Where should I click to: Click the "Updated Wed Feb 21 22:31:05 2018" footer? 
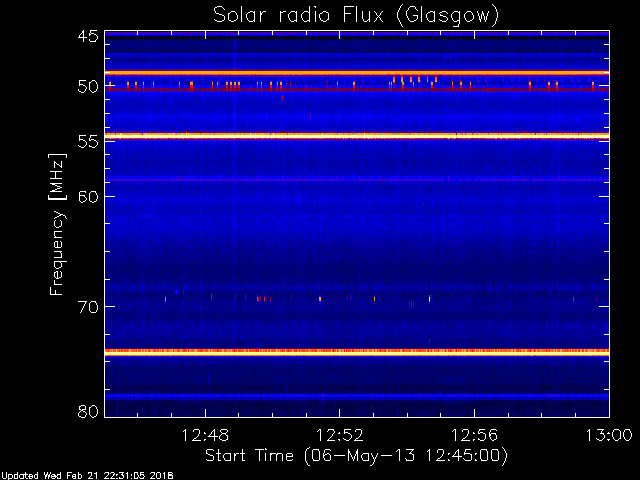pos(87,476)
